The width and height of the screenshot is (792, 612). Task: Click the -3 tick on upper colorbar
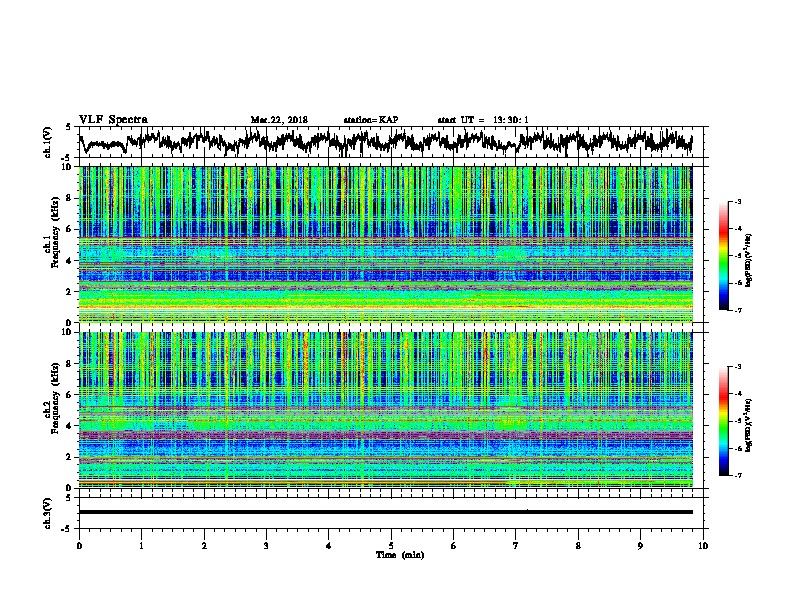(x=737, y=202)
